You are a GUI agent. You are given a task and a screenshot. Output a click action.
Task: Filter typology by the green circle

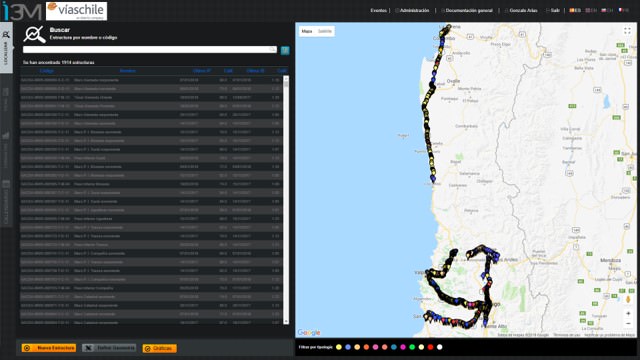pos(412,347)
